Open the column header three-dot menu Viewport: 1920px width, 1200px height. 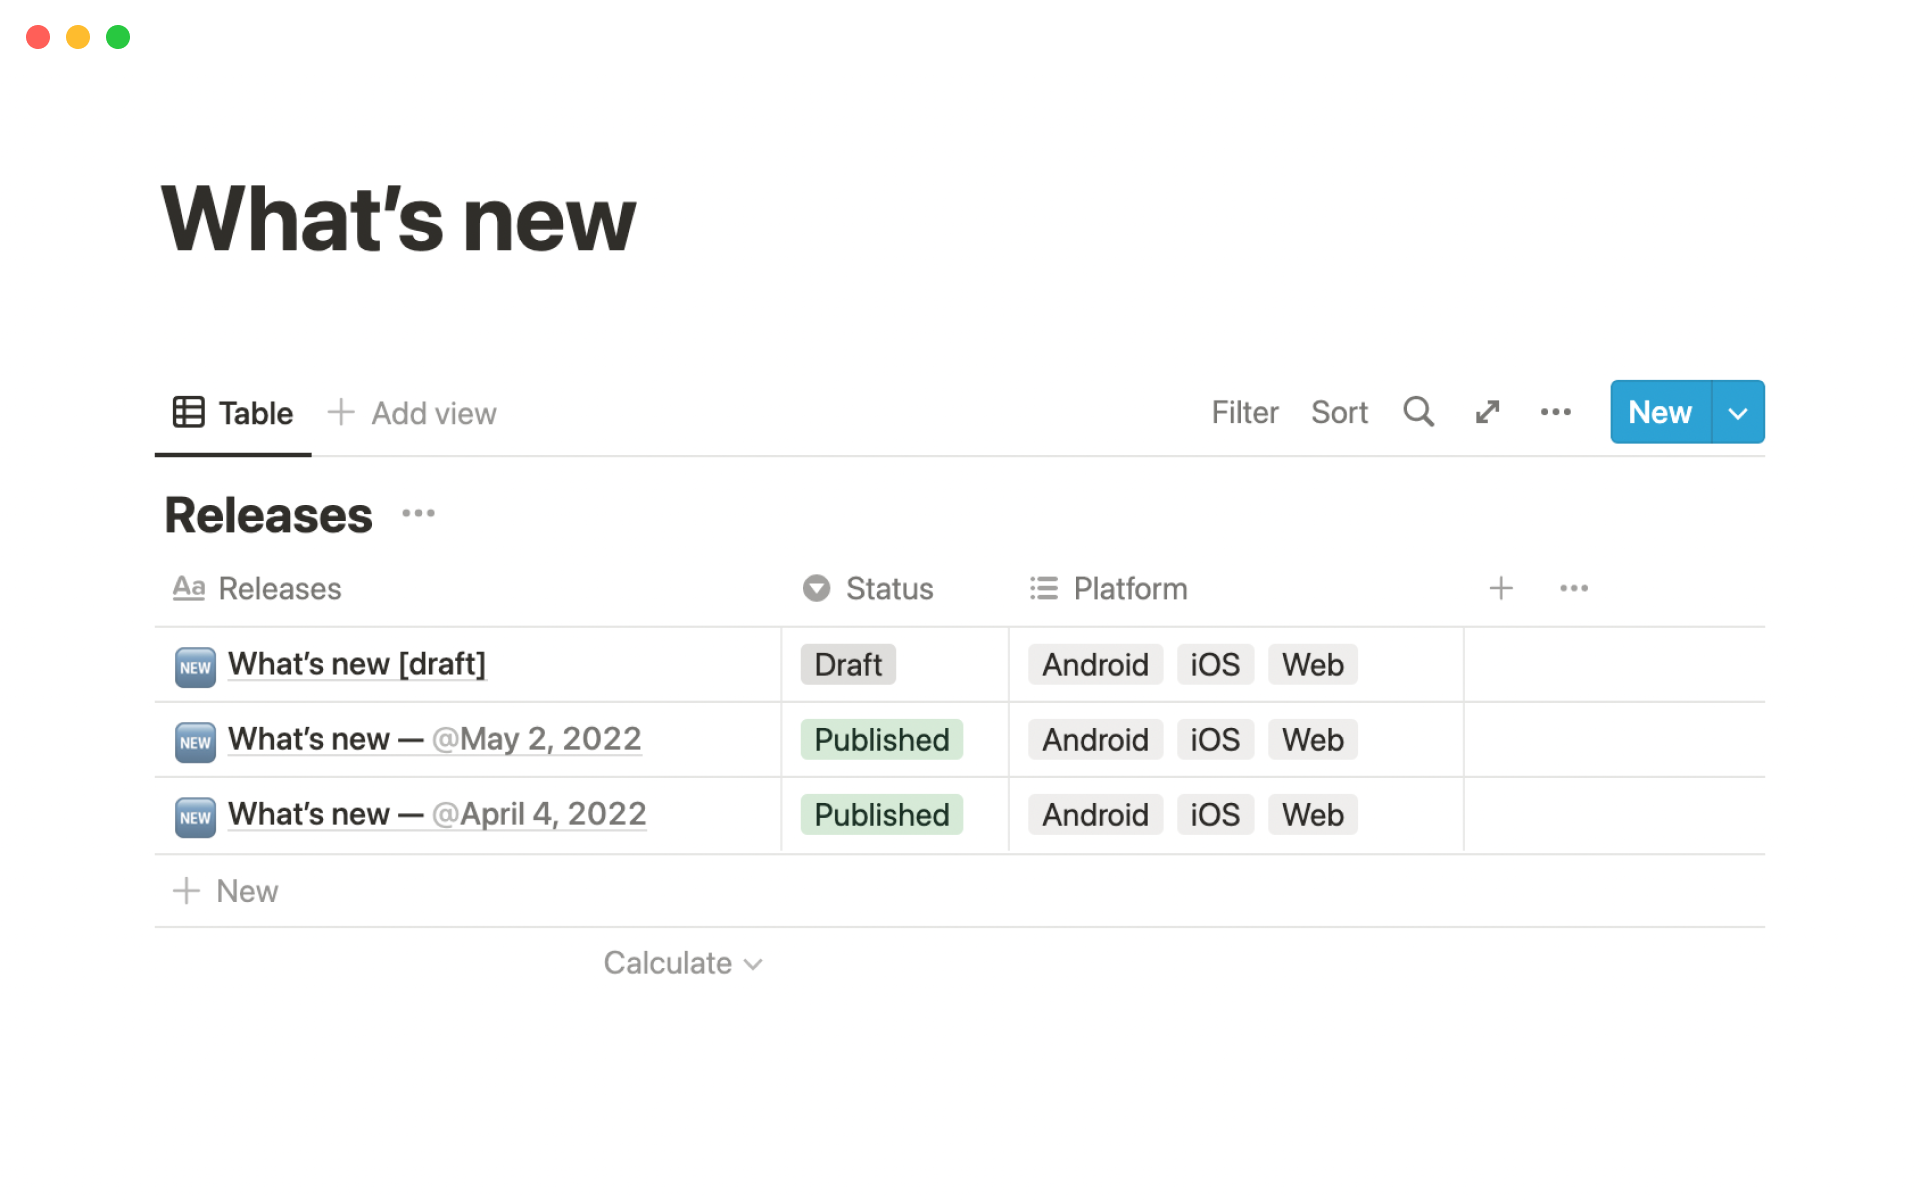[x=1573, y=588]
